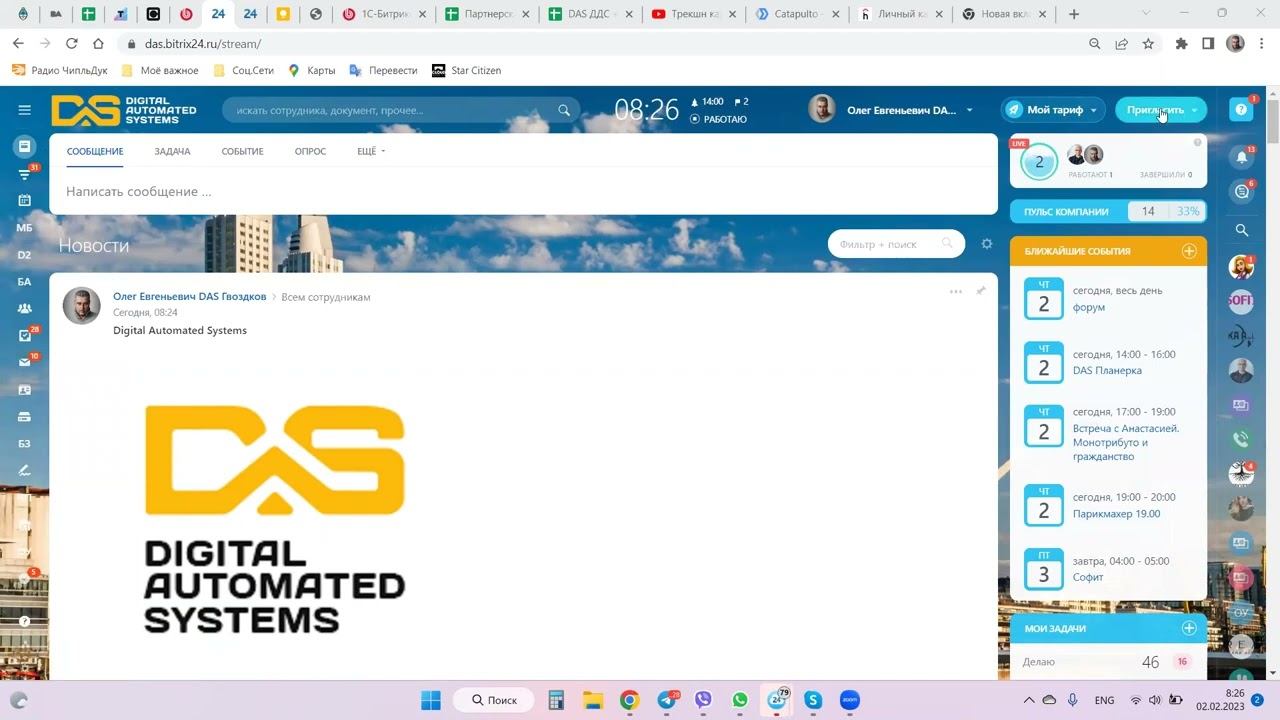1280x720 pixels.
Task: Open the Делаю tasks count row
Action: [x=1108, y=662]
